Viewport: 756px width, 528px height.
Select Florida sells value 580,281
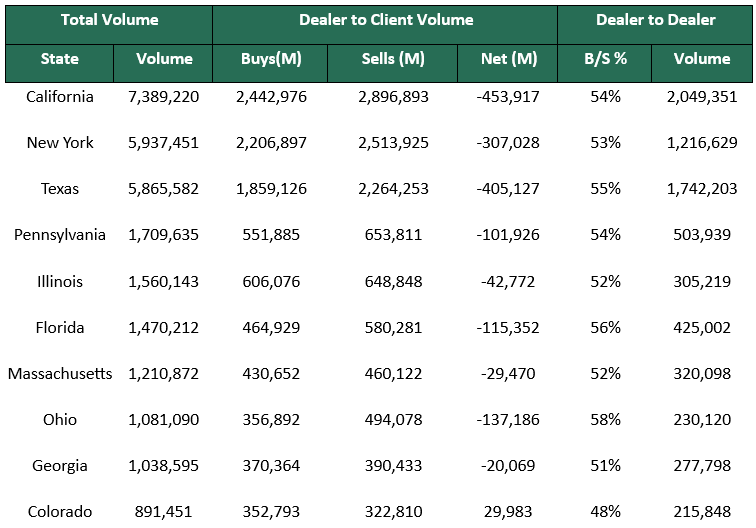393,328
